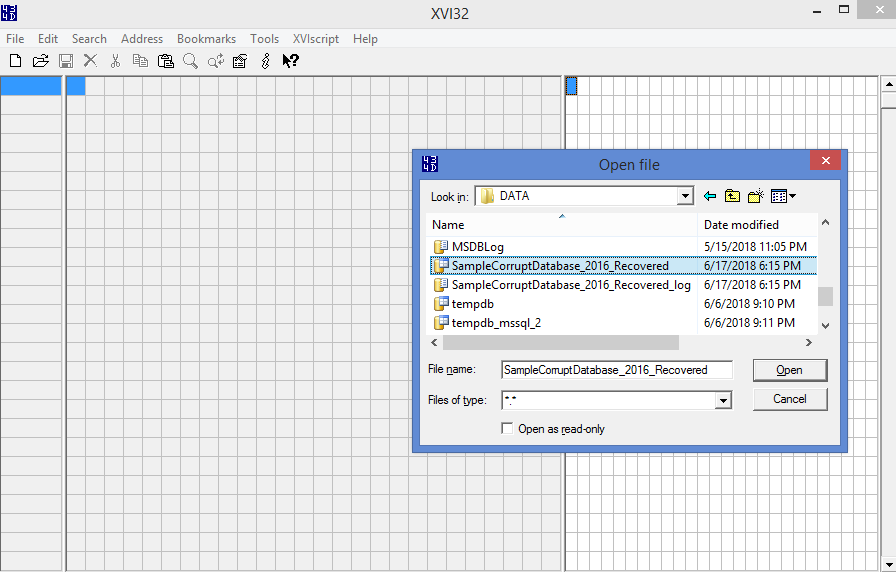Click the 6/6/2018 9:11 PM date

point(749,322)
